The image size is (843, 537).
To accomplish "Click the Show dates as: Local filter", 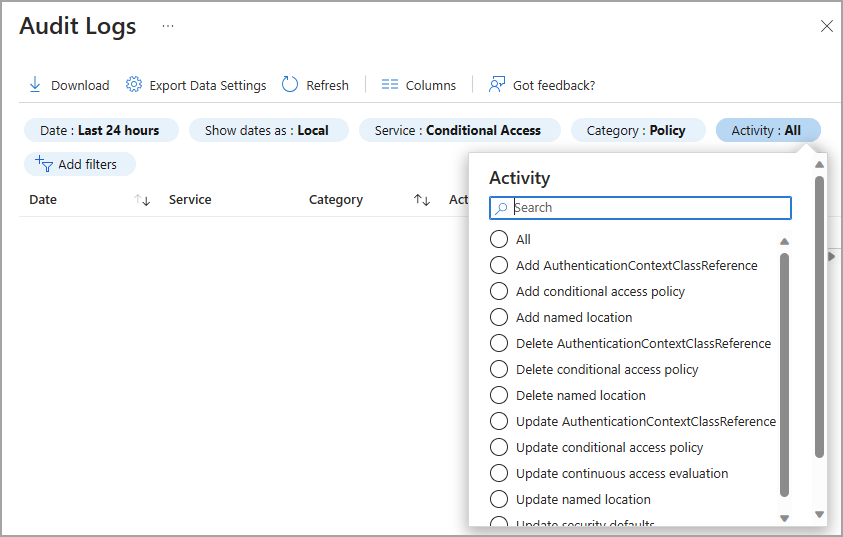I will click(267, 130).
